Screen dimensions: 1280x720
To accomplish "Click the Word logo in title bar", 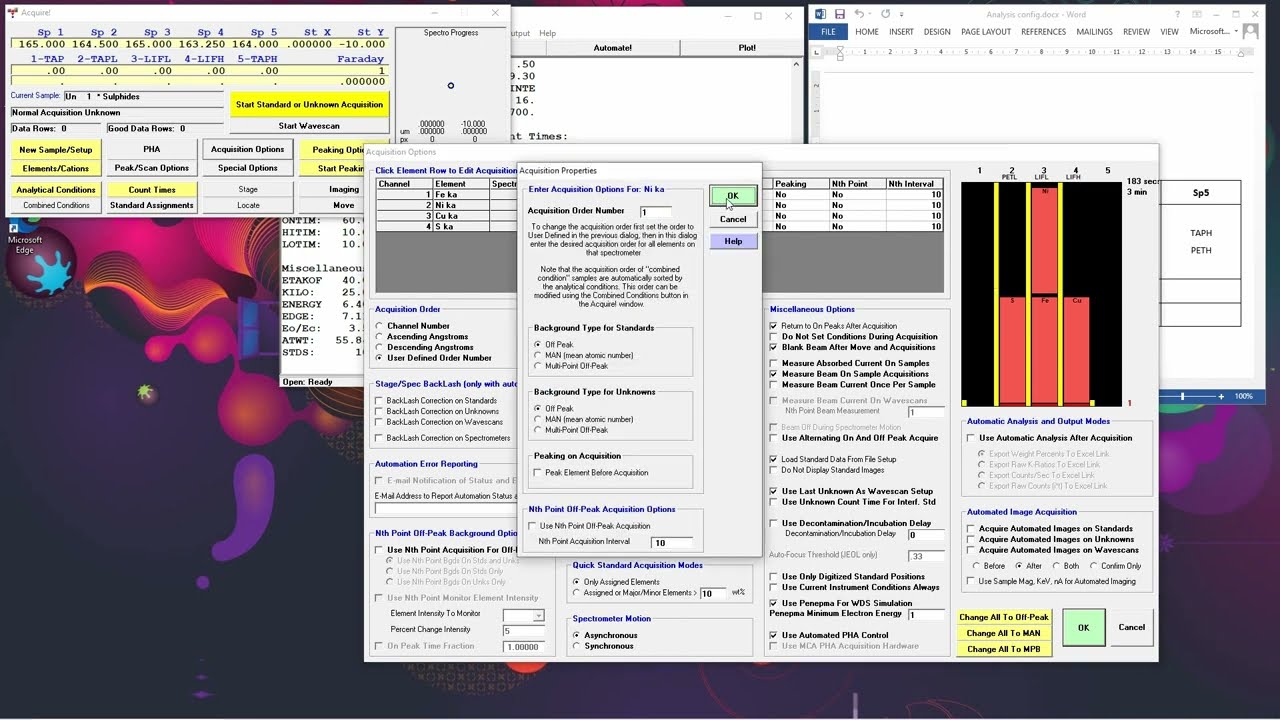I will (820, 14).
